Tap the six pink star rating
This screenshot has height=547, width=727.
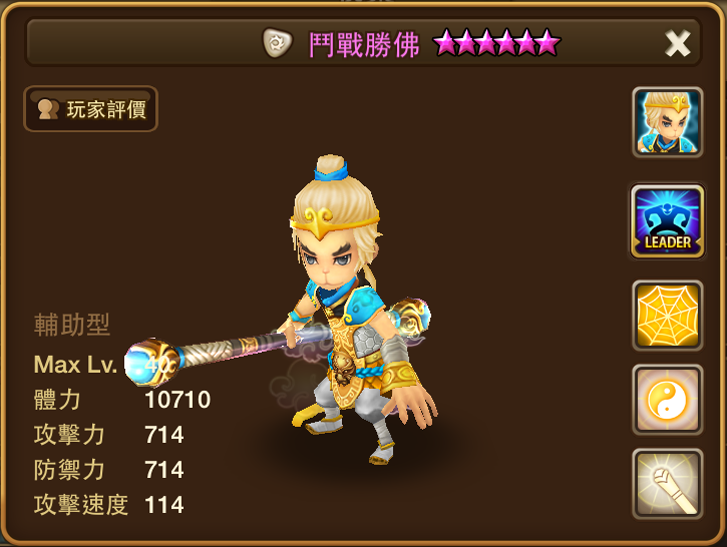[497, 43]
